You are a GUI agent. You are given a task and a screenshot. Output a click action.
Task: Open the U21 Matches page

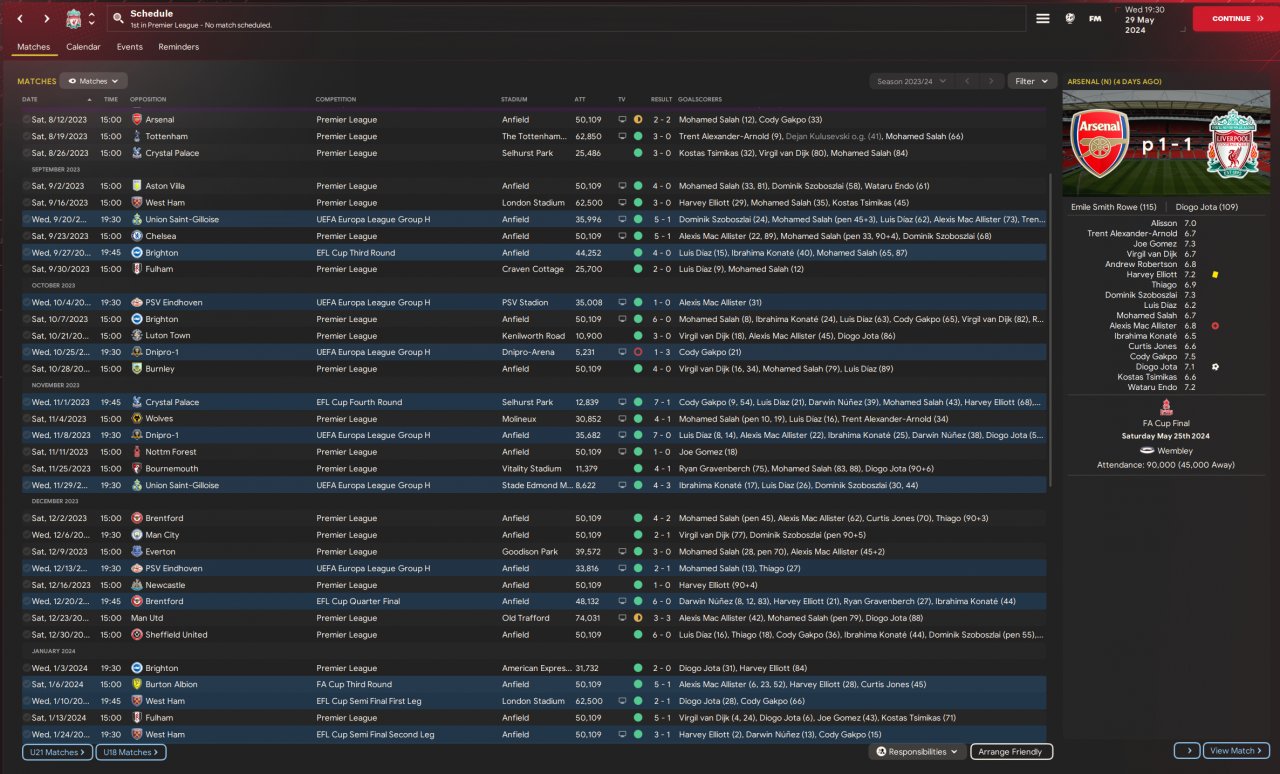click(x=57, y=752)
